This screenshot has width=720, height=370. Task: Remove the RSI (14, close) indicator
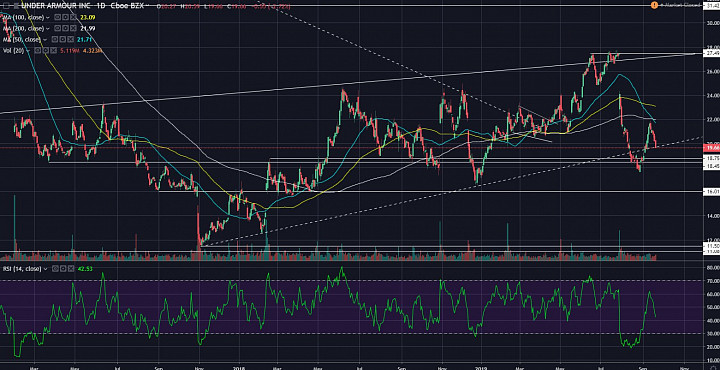click(x=71, y=268)
